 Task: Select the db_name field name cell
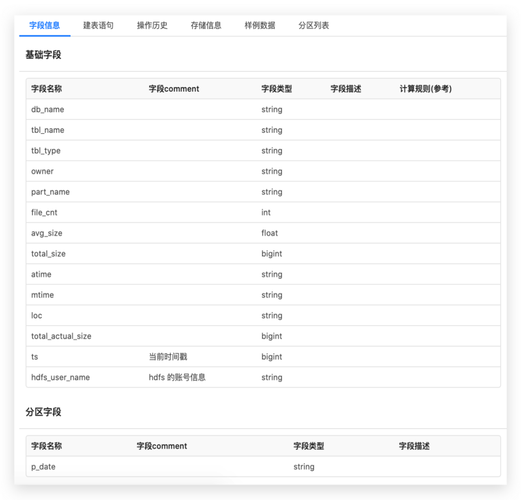click(48, 109)
